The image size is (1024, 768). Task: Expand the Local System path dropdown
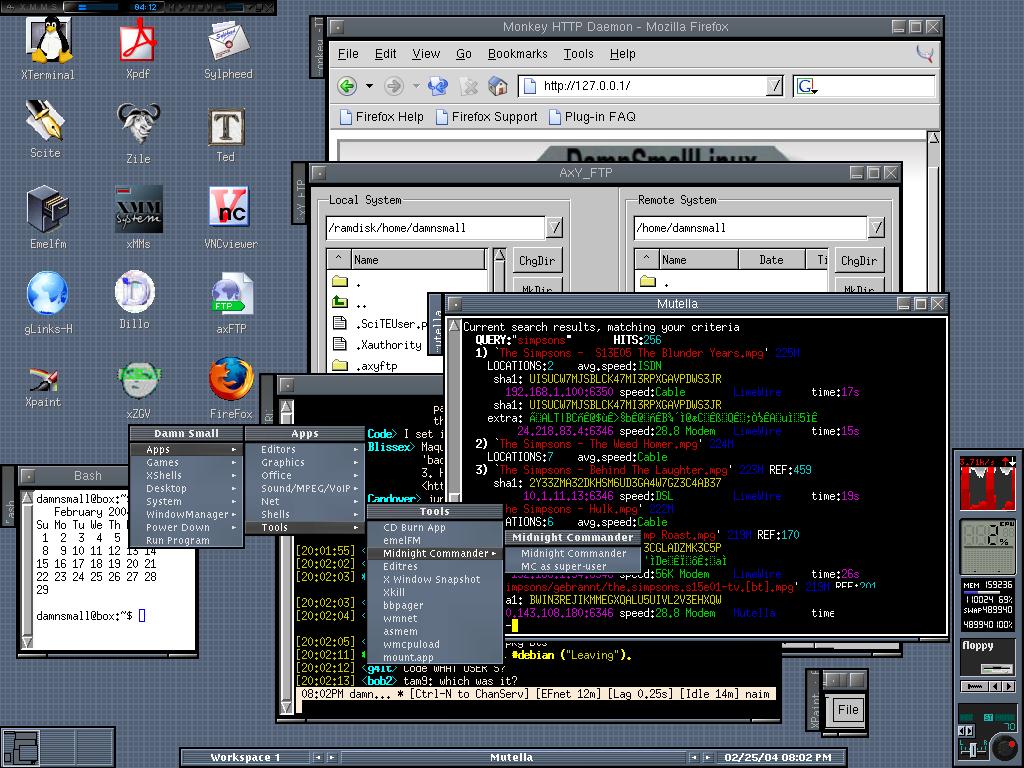tap(554, 227)
